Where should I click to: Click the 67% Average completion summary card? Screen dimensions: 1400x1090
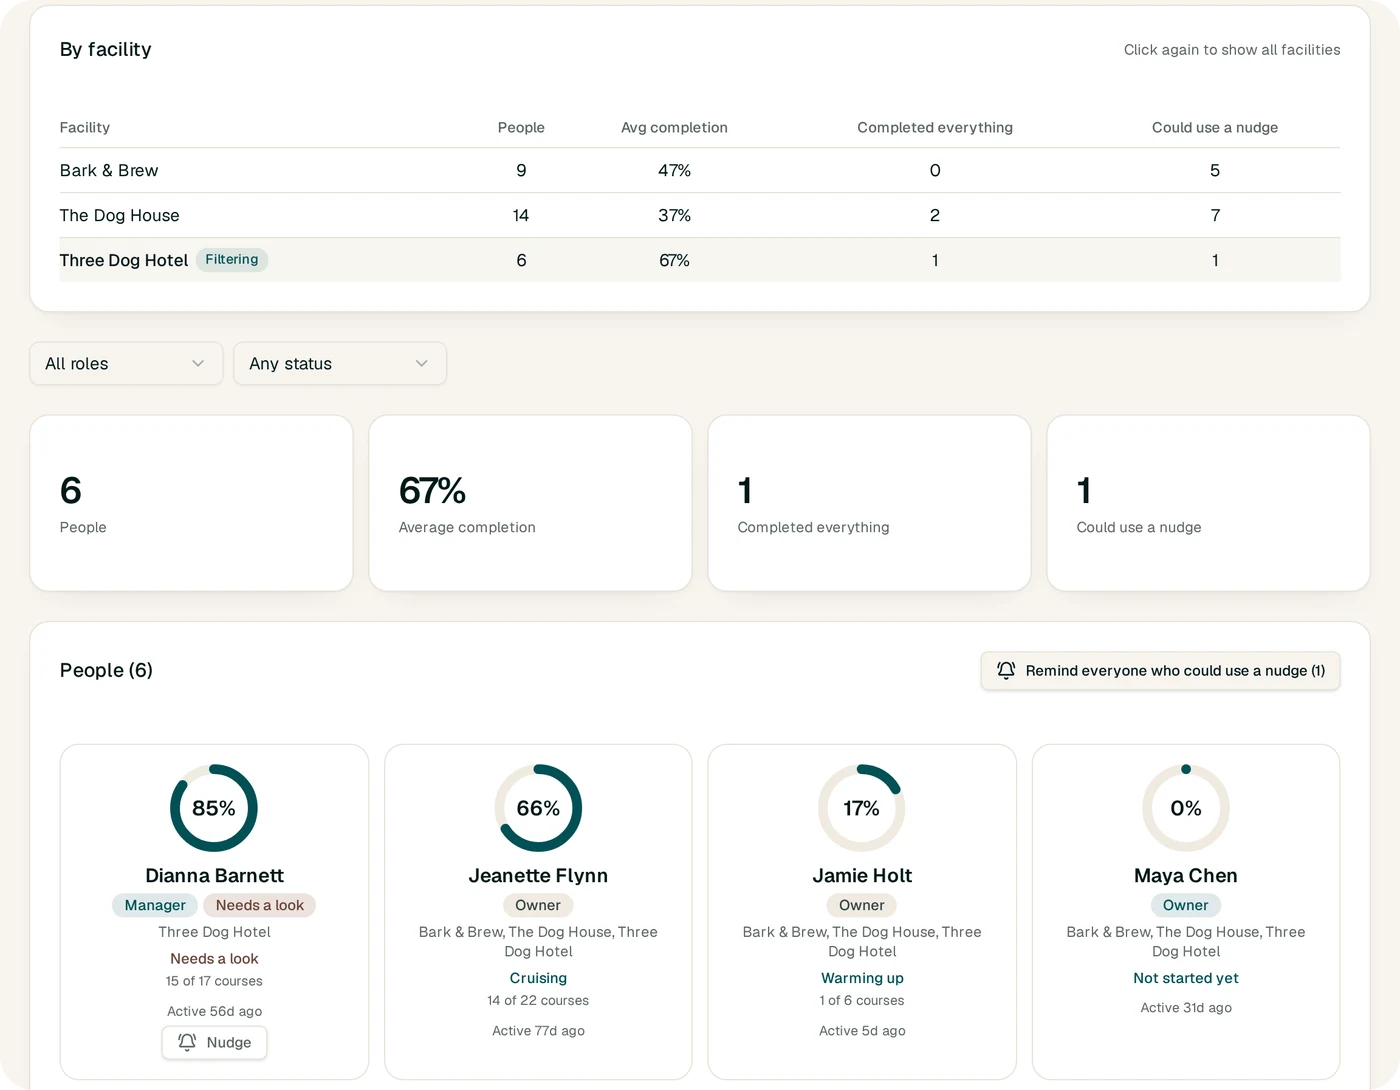coord(530,503)
